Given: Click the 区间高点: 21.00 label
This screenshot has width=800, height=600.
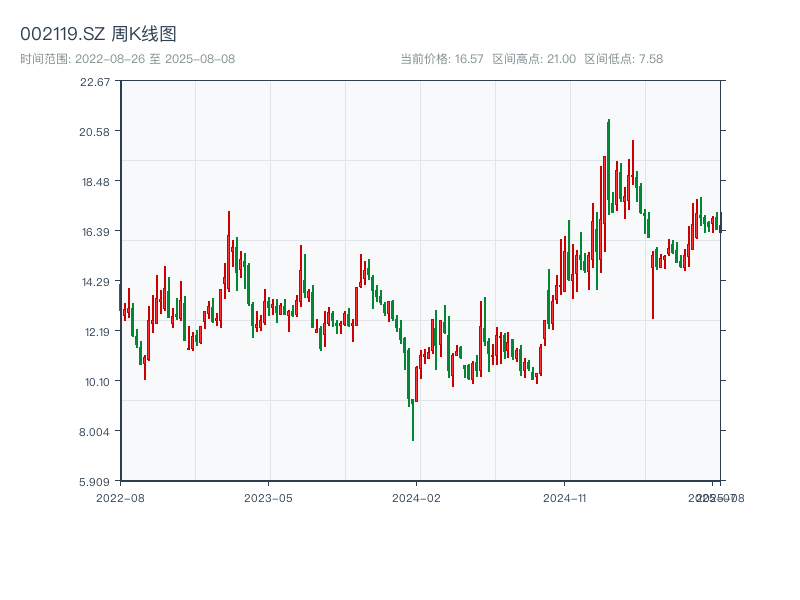Looking at the screenshot, I should coord(534,59).
